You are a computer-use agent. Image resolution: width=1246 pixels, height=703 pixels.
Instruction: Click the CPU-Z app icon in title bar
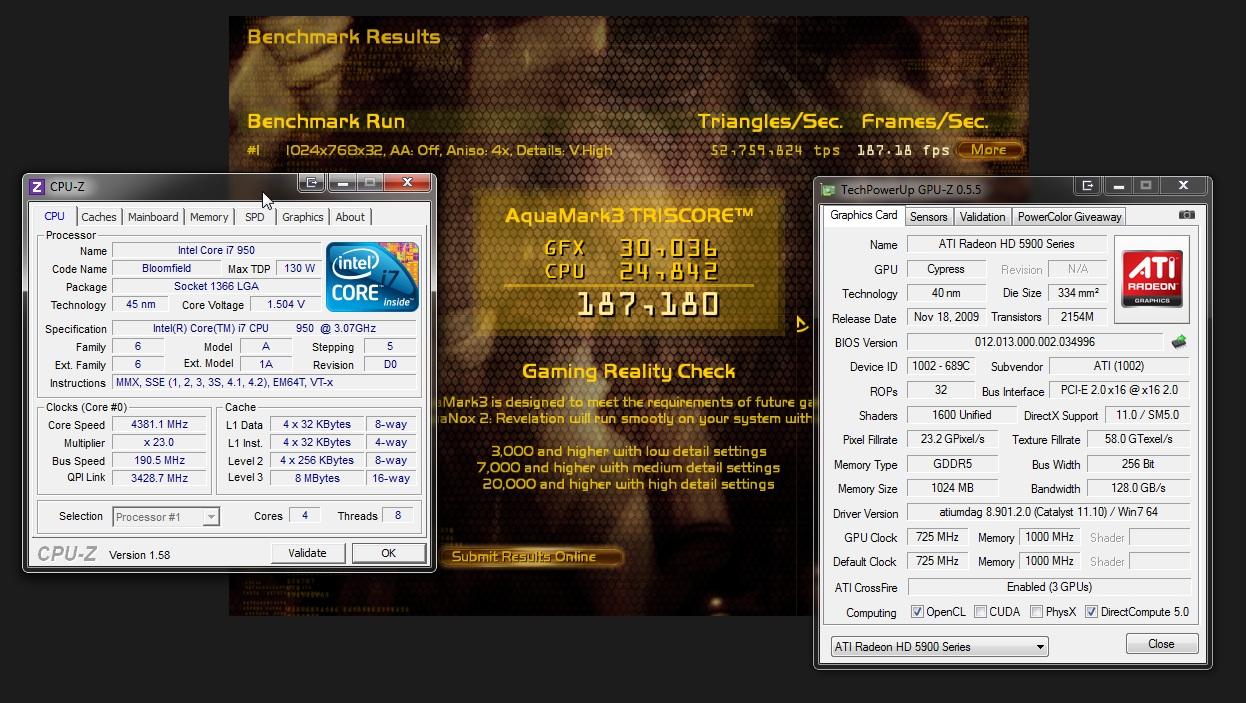37,186
